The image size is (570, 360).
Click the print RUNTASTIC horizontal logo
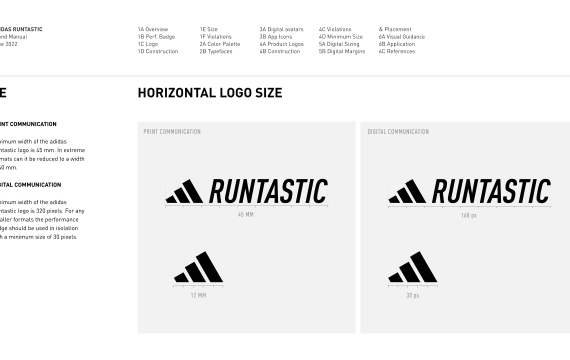coord(246,191)
